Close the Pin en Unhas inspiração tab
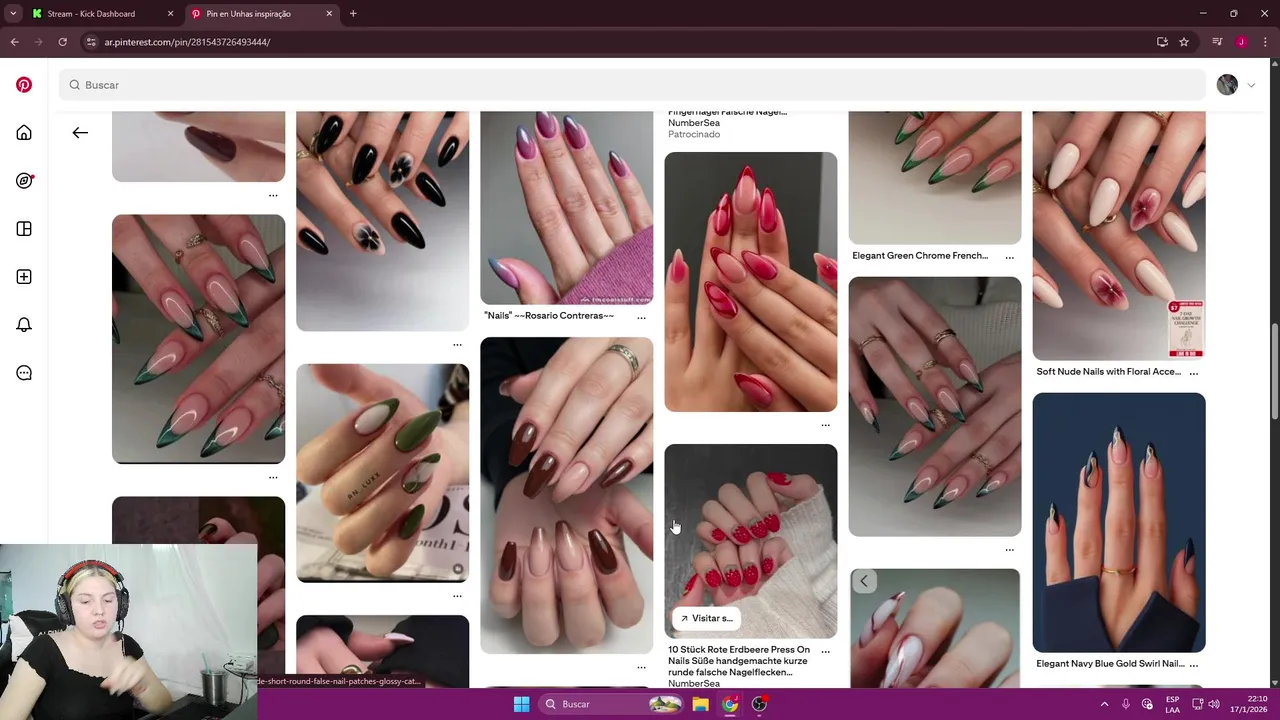 [x=329, y=14]
